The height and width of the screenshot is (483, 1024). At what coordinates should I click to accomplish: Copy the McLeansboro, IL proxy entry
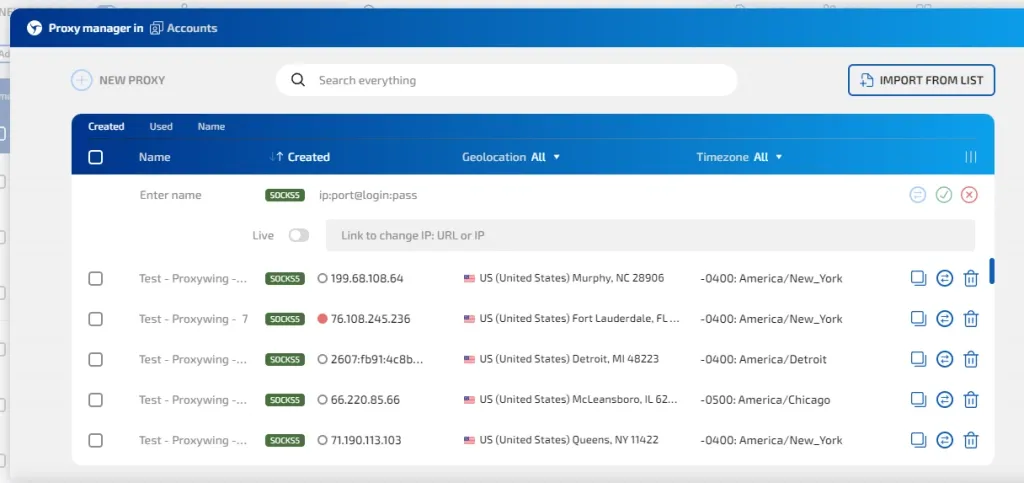coord(918,399)
